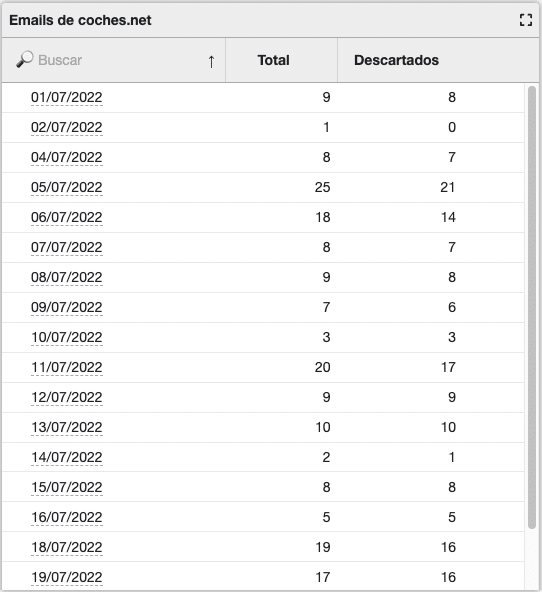Select the 13/07/2022 date
Screen dimensions: 542x592
[66, 427]
